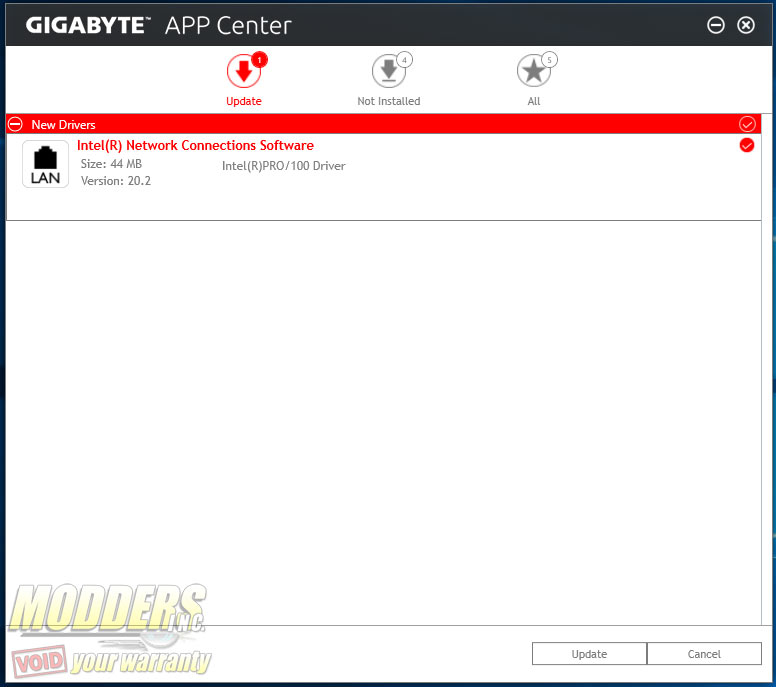Click the New Drivers header label
The image size is (776, 687).
pos(63,125)
